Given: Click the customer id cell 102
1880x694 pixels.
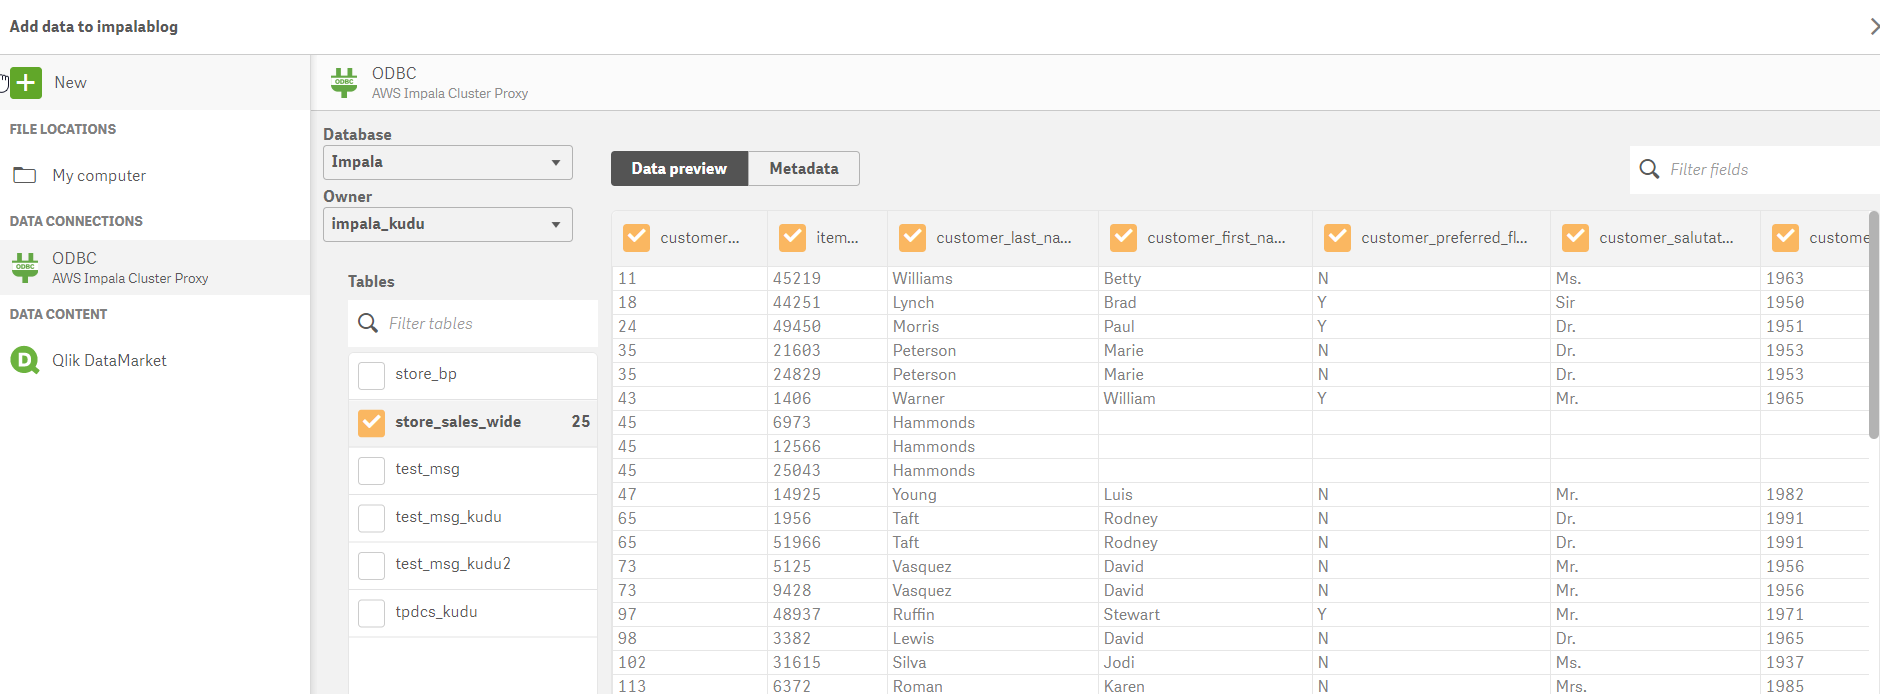Looking at the screenshot, I should [632, 663].
